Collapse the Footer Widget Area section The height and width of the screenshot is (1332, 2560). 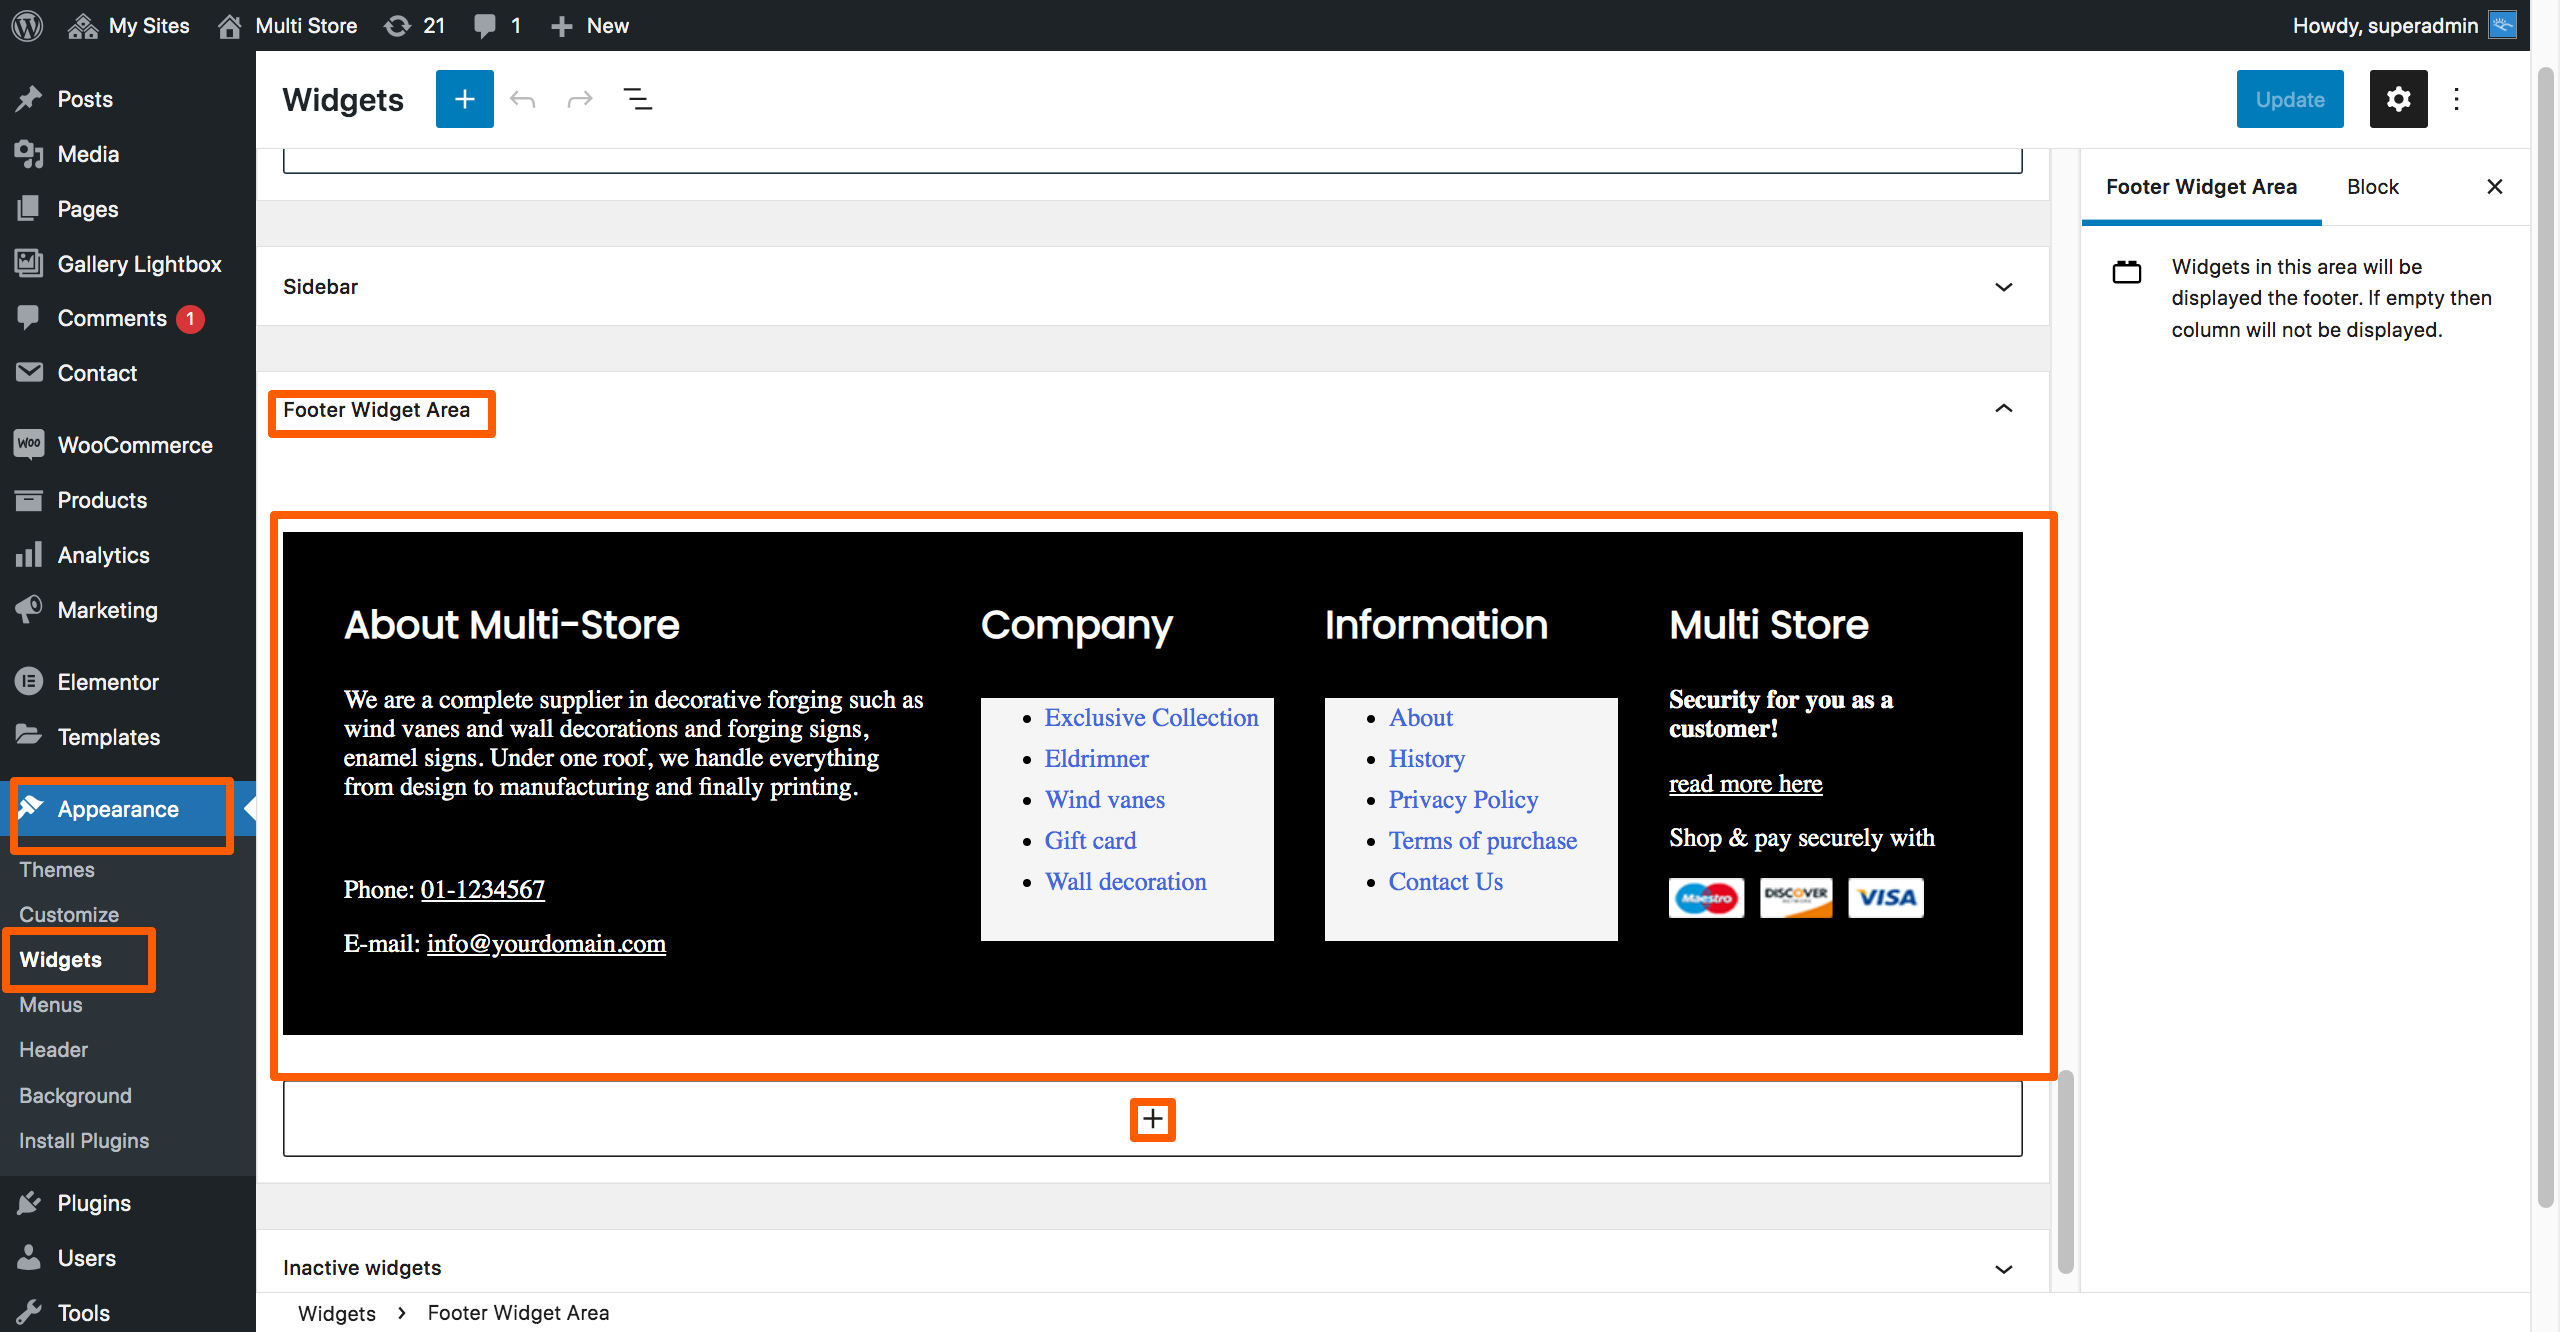point(2004,409)
